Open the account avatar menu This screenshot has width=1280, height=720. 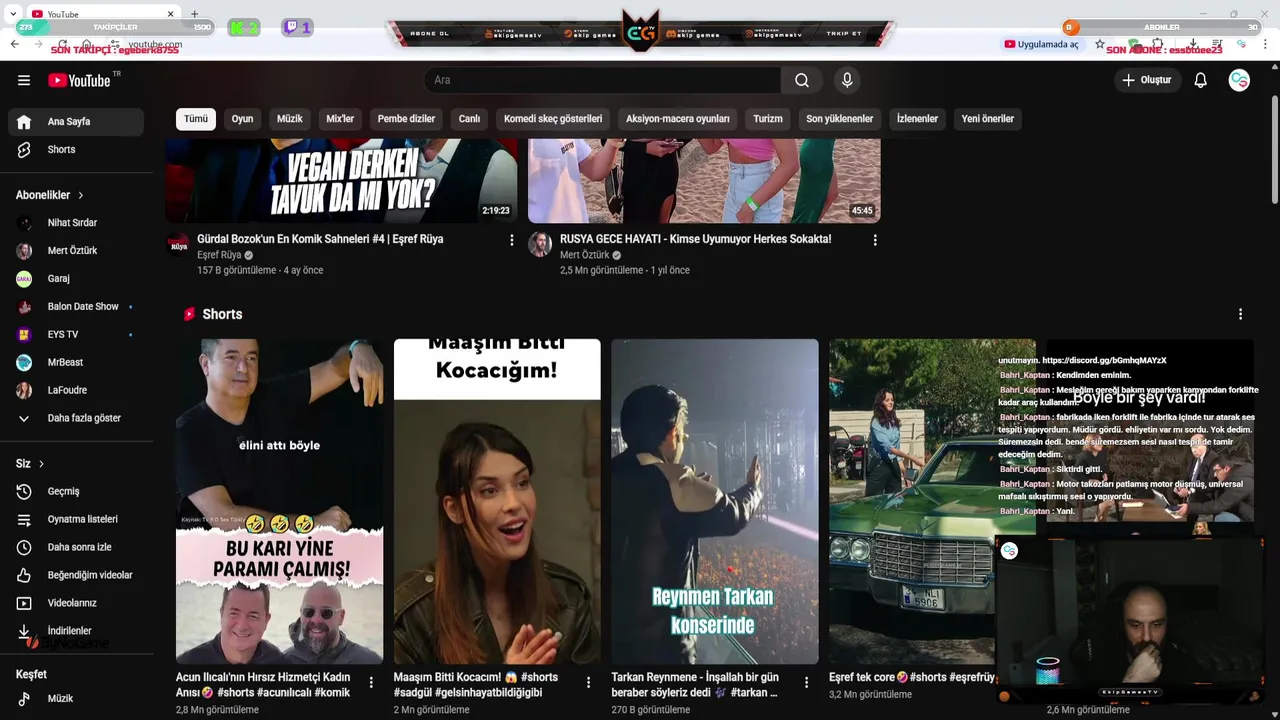point(1239,80)
